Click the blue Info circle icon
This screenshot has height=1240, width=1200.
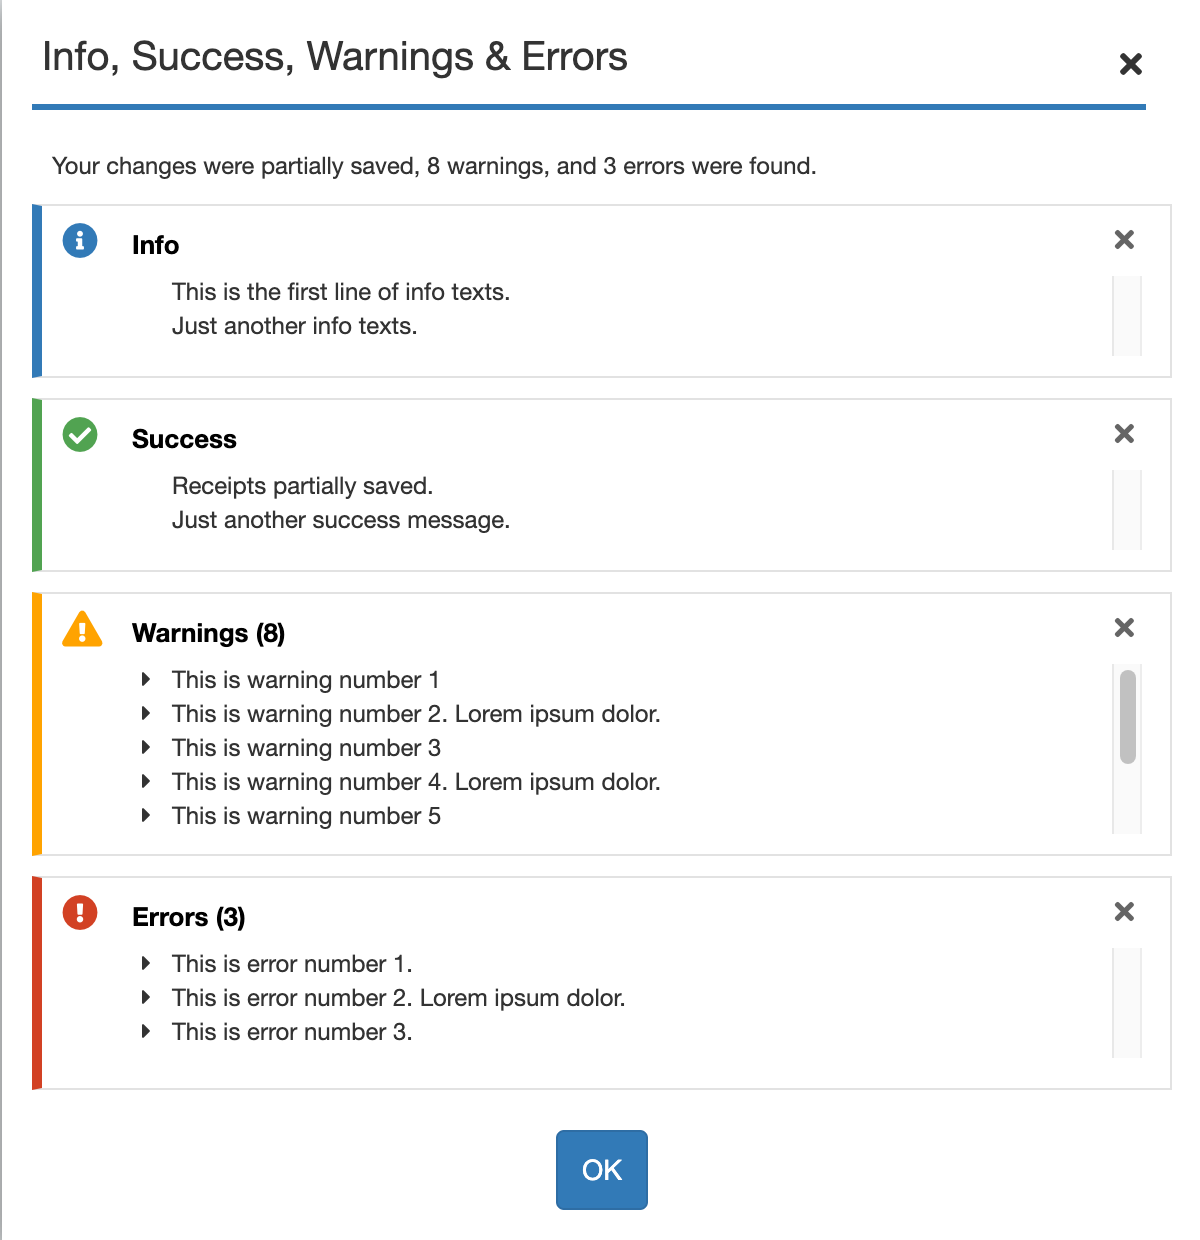coord(80,241)
